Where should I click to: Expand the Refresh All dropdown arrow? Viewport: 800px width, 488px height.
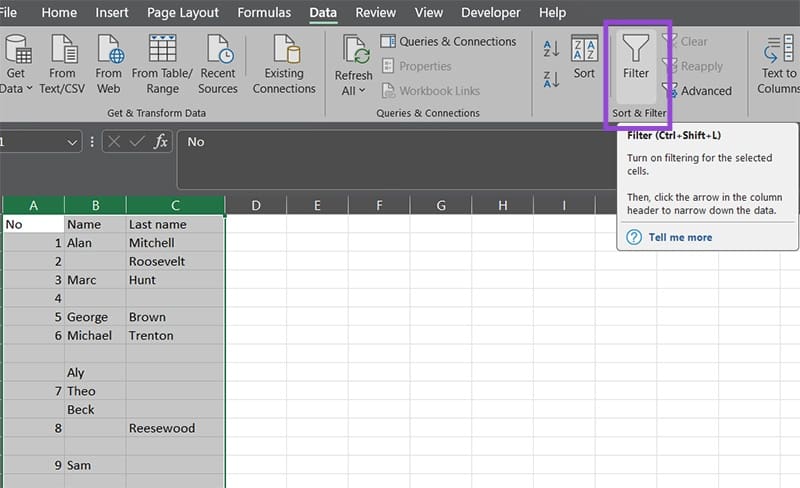tap(362, 91)
